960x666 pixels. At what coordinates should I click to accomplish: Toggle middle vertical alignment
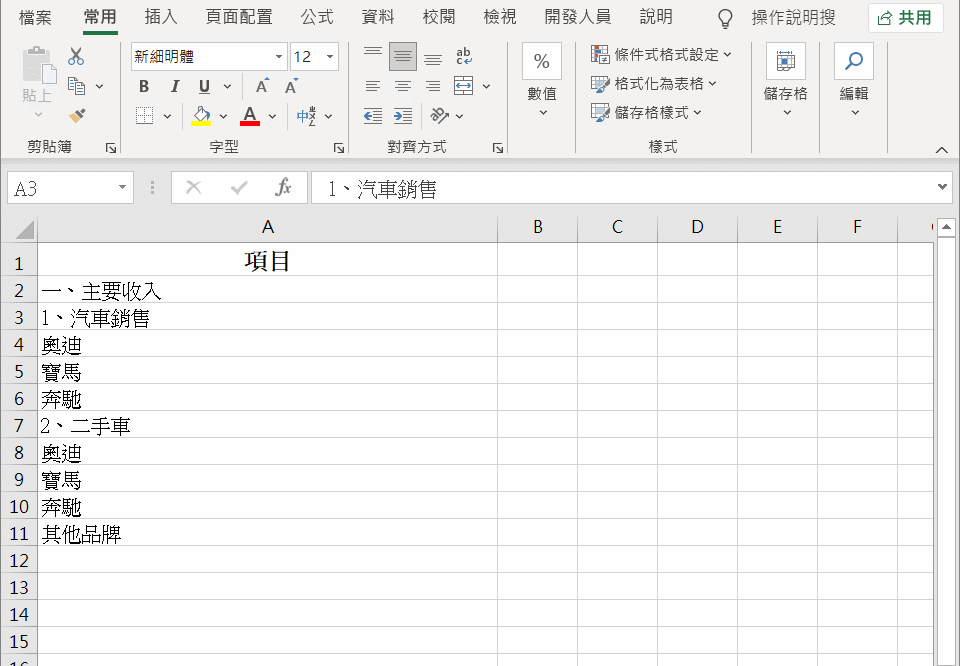pyautogui.click(x=403, y=56)
